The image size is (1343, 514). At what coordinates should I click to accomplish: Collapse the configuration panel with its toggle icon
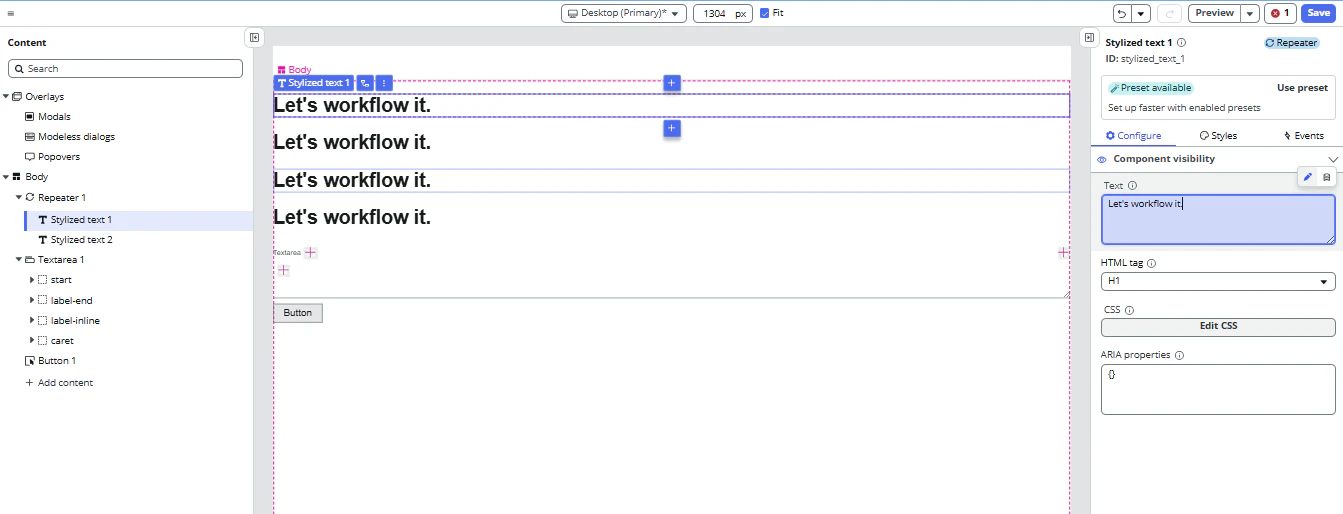(1089, 37)
